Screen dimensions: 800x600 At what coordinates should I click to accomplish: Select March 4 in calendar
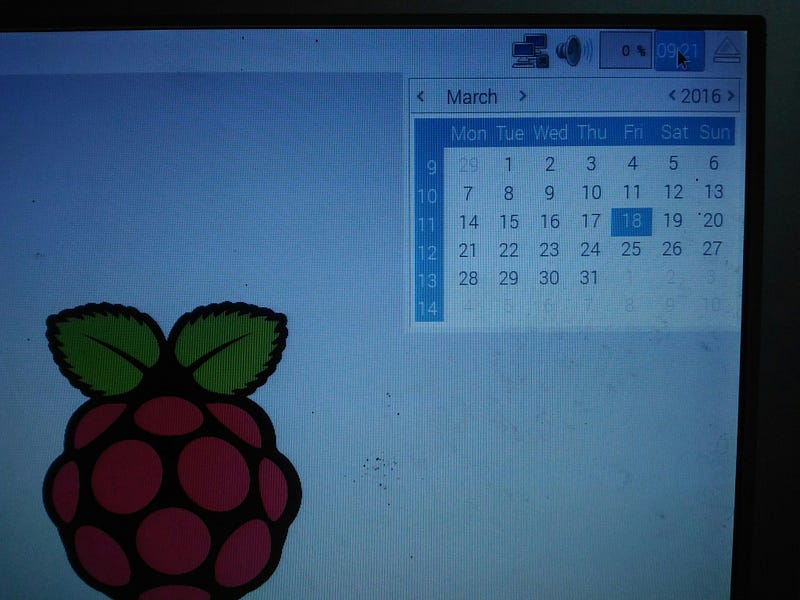pos(632,163)
